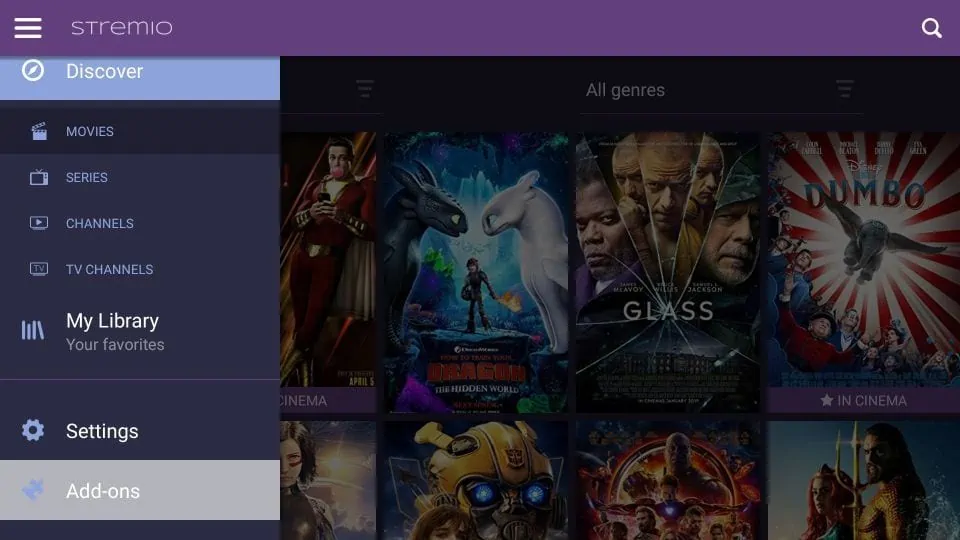The image size is (960, 540).
Task: Click the TV Channels screen icon
Action: (x=39, y=269)
